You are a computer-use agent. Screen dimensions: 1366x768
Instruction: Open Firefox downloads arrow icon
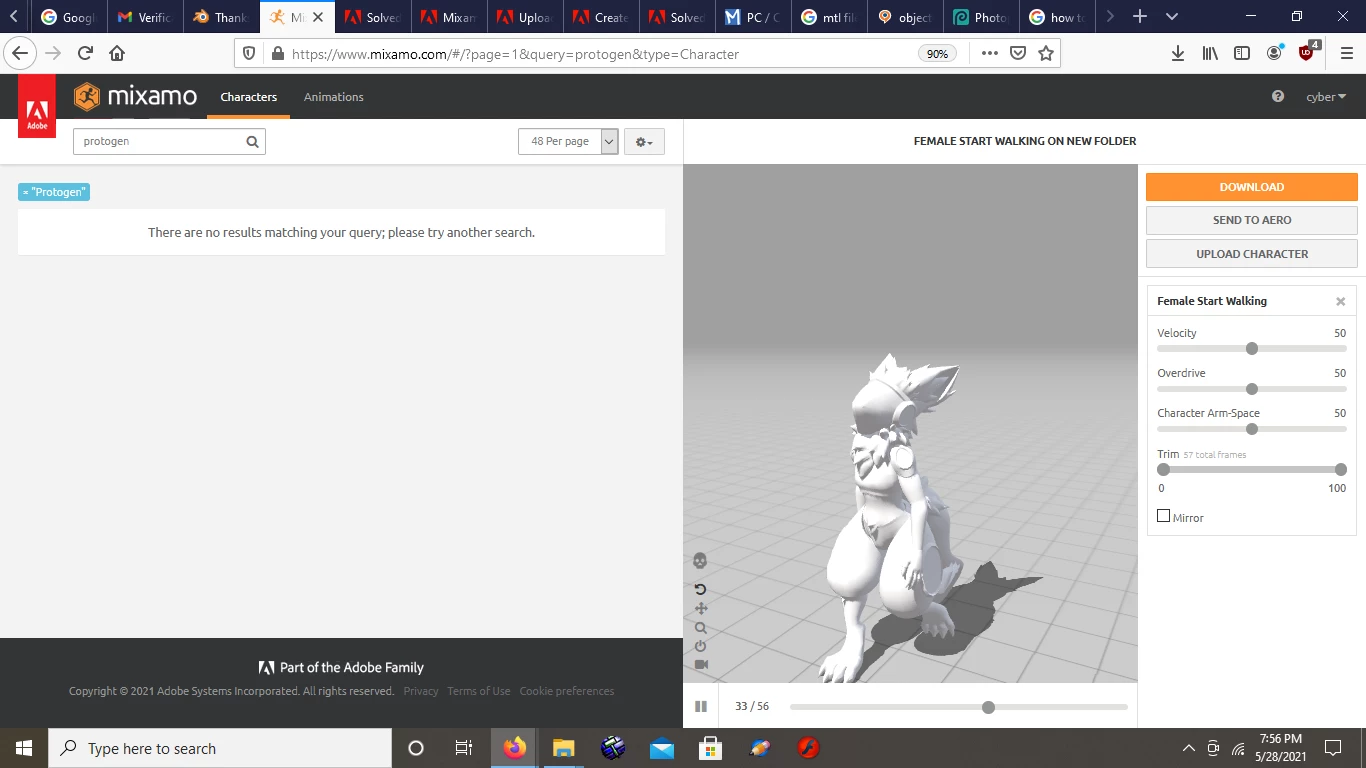1178,54
